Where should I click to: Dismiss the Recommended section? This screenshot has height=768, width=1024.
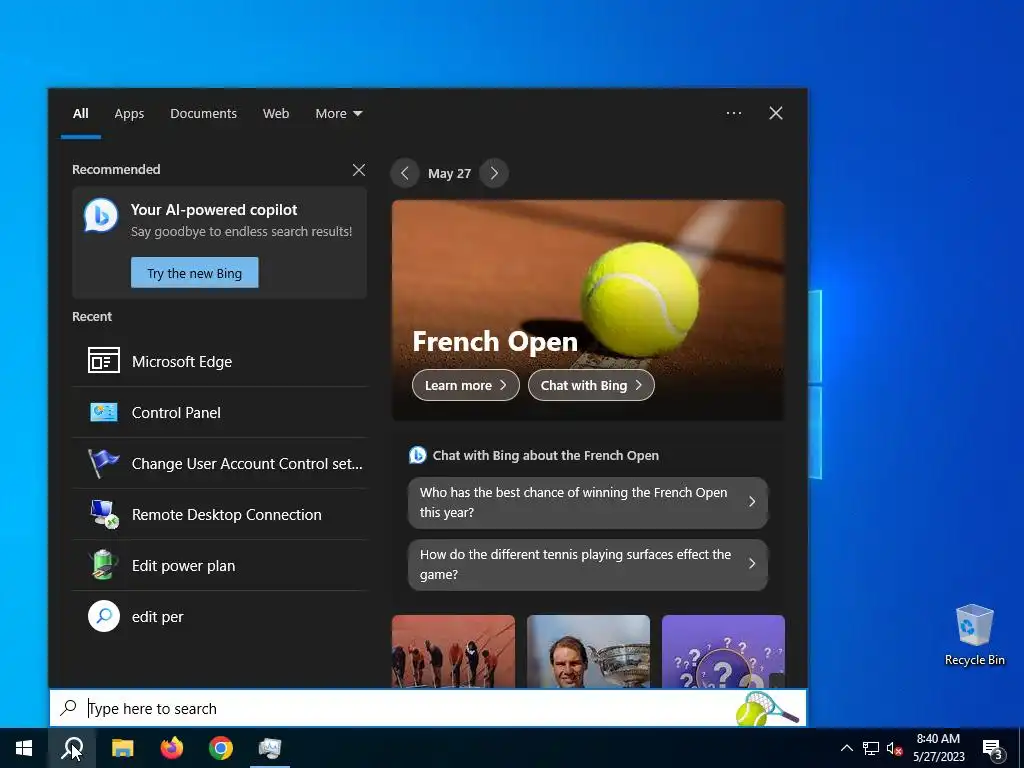[359, 170]
